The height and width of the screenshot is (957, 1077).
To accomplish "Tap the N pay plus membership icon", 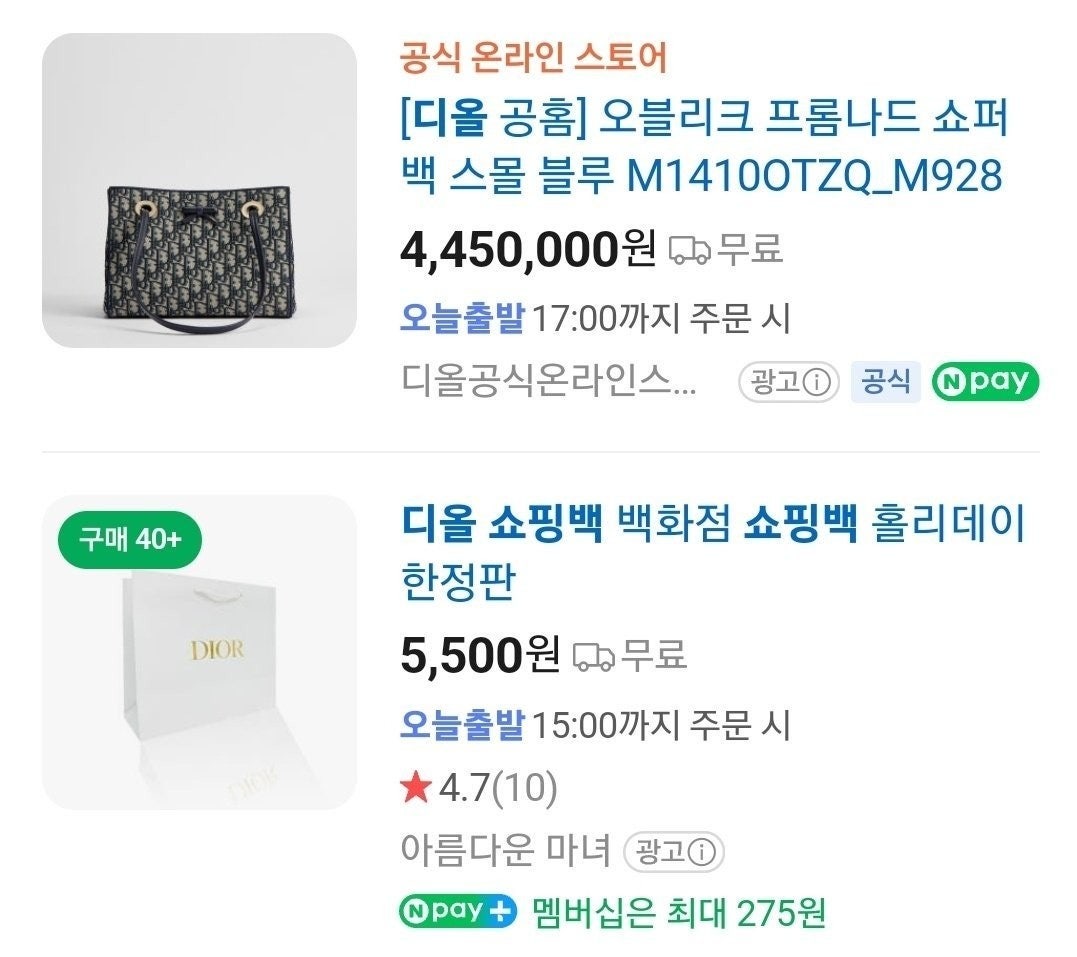I will coord(457,912).
